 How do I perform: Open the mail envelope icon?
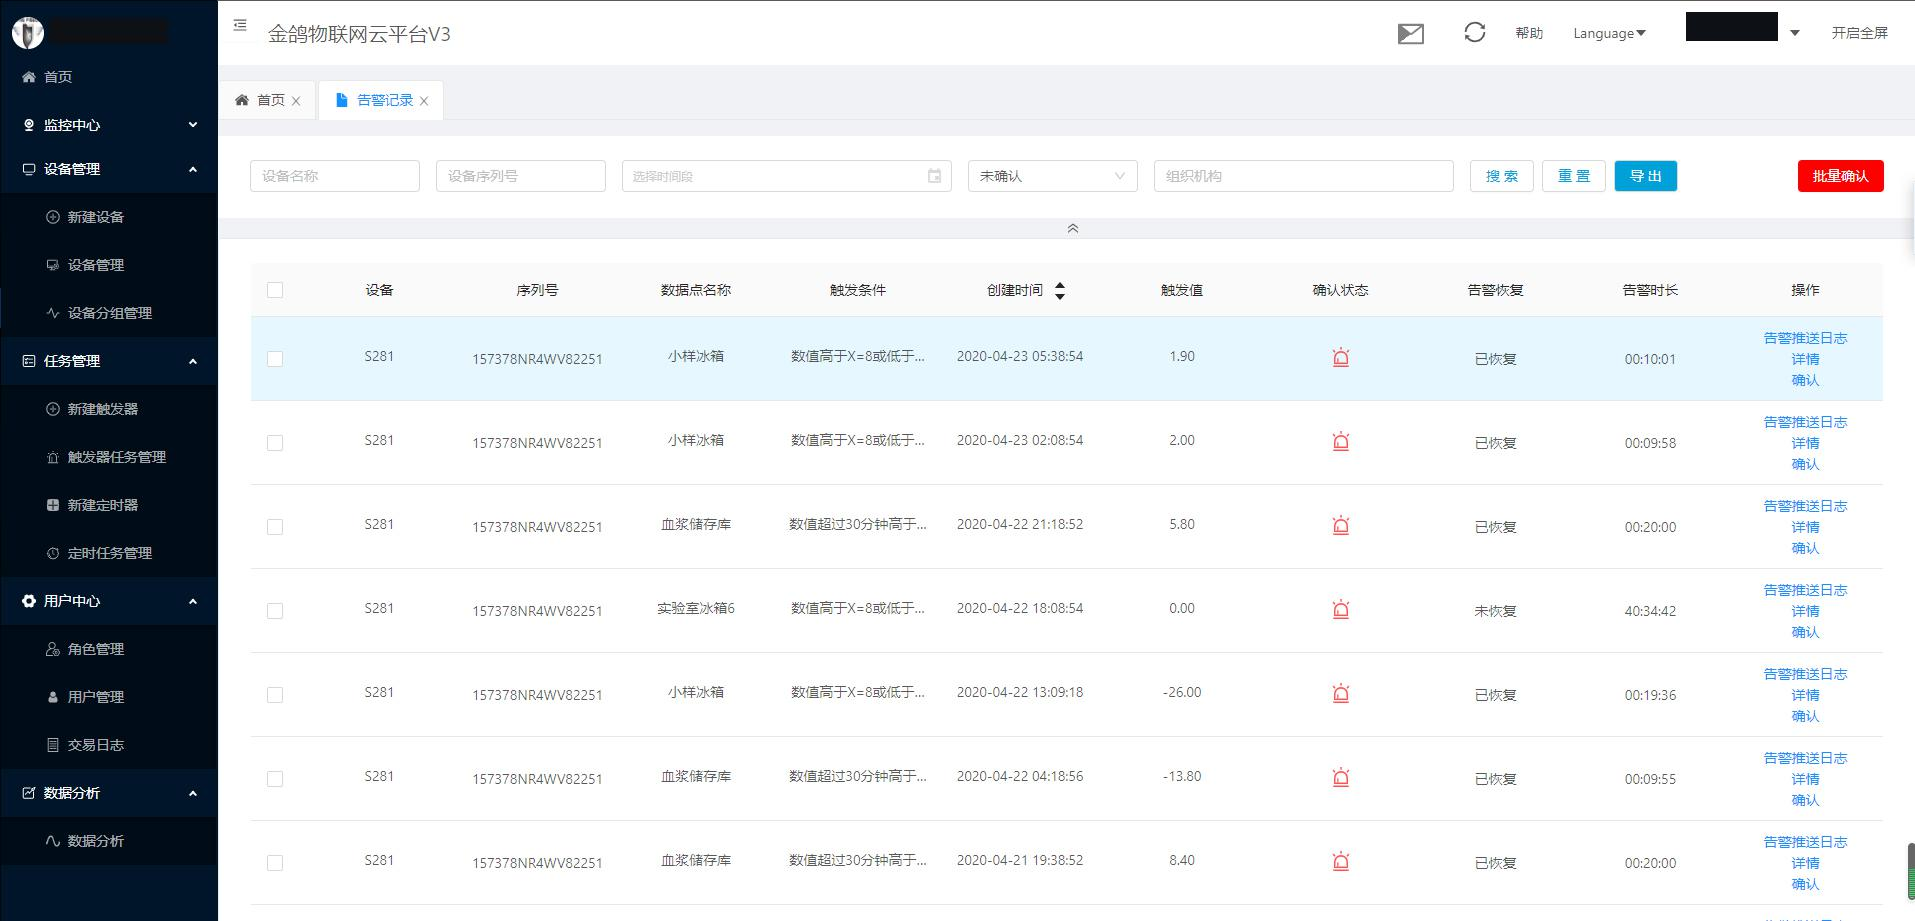click(x=1411, y=34)
